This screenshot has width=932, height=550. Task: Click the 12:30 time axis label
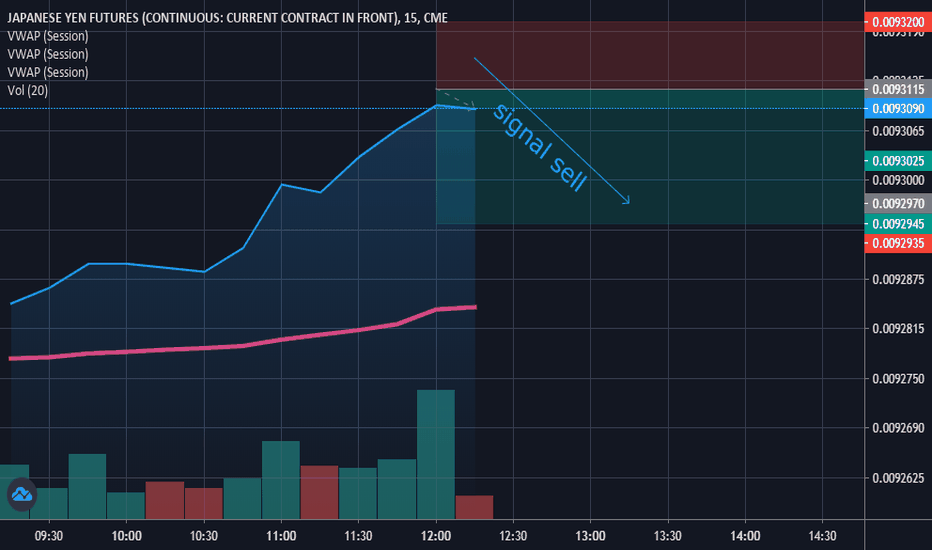click(x=513, y=536)
